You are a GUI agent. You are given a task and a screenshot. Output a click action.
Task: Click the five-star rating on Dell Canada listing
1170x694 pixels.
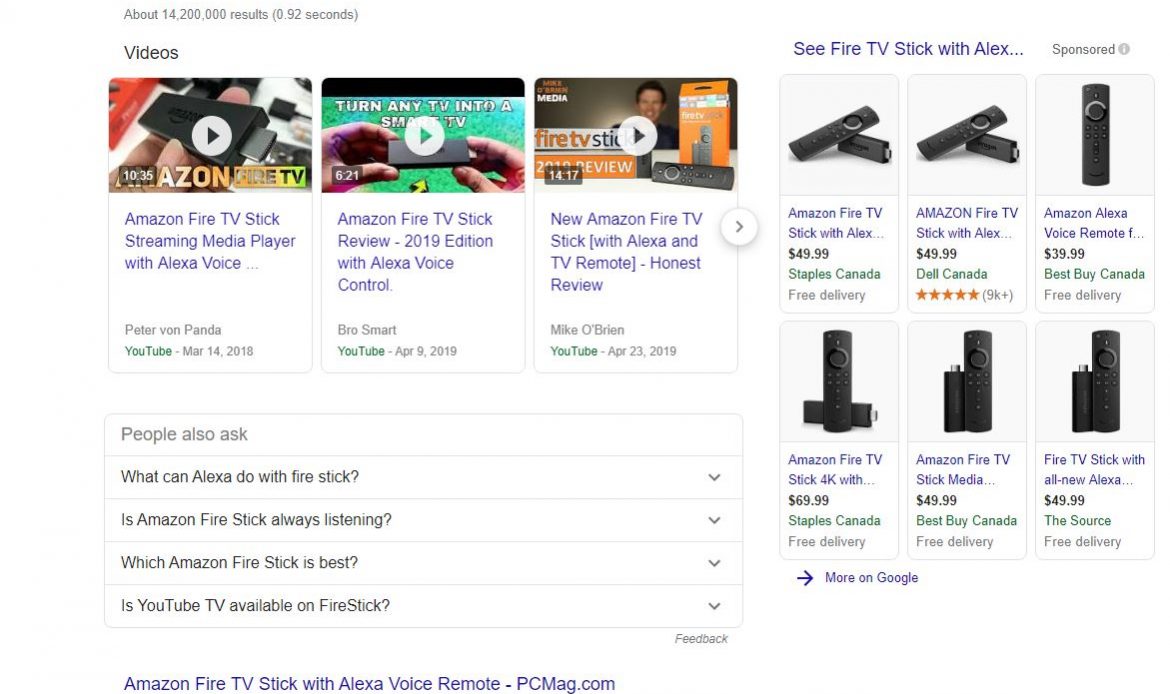(947, 295)
